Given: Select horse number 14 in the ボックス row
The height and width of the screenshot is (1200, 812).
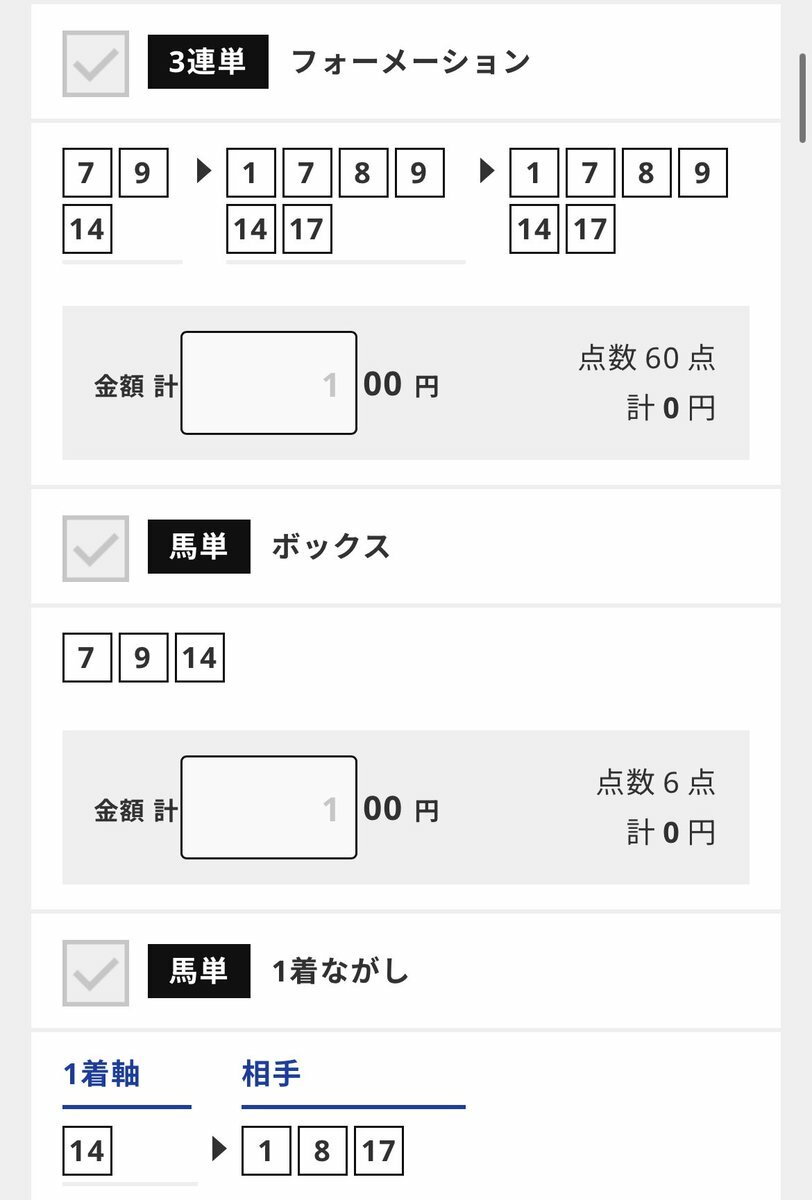Looking at the screenshot, I should click(x=199, y=658).
